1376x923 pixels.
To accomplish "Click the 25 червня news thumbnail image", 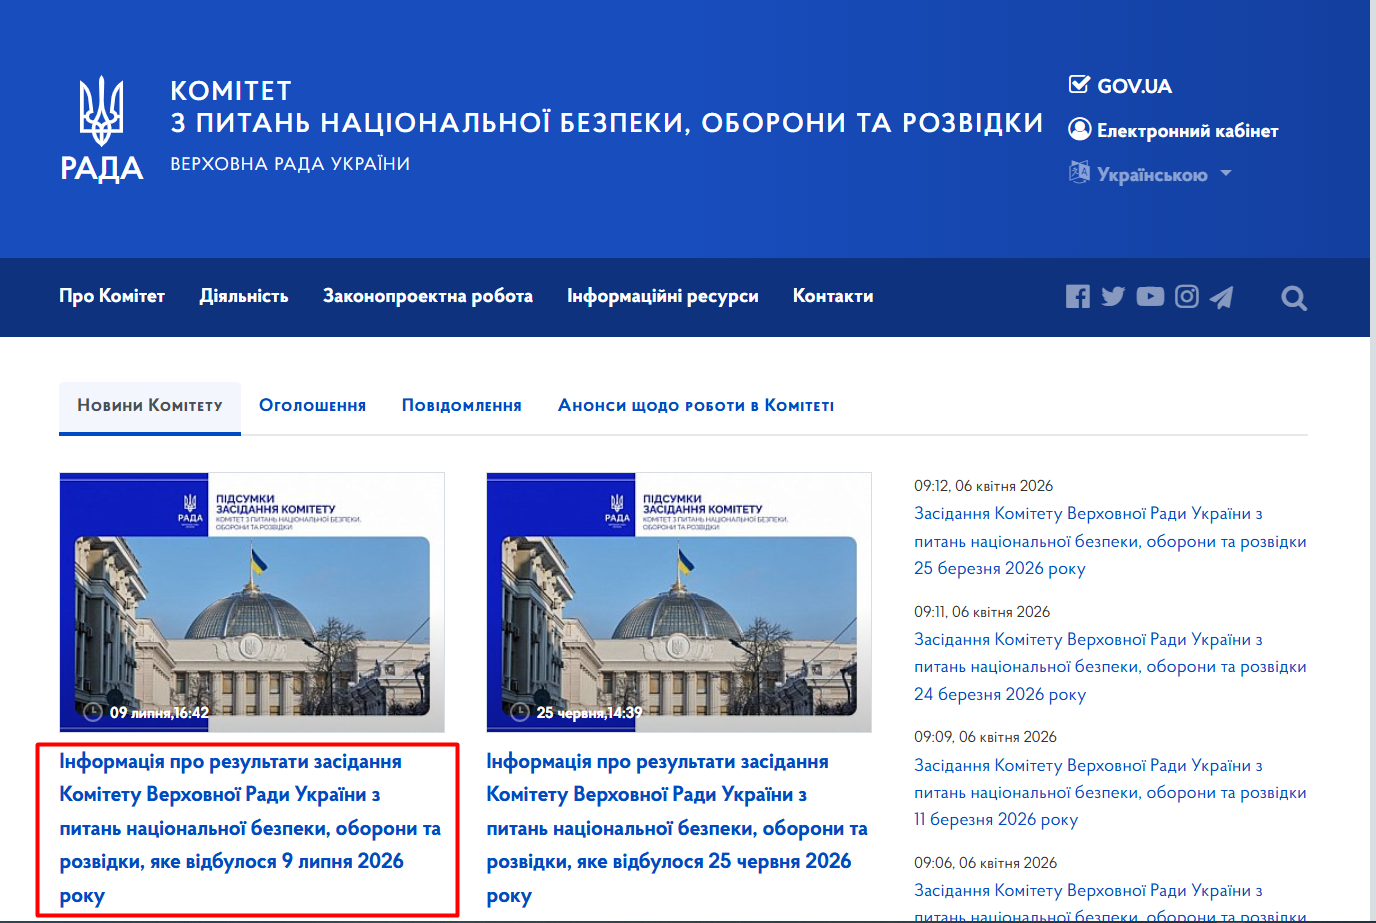I will (679, 602).
